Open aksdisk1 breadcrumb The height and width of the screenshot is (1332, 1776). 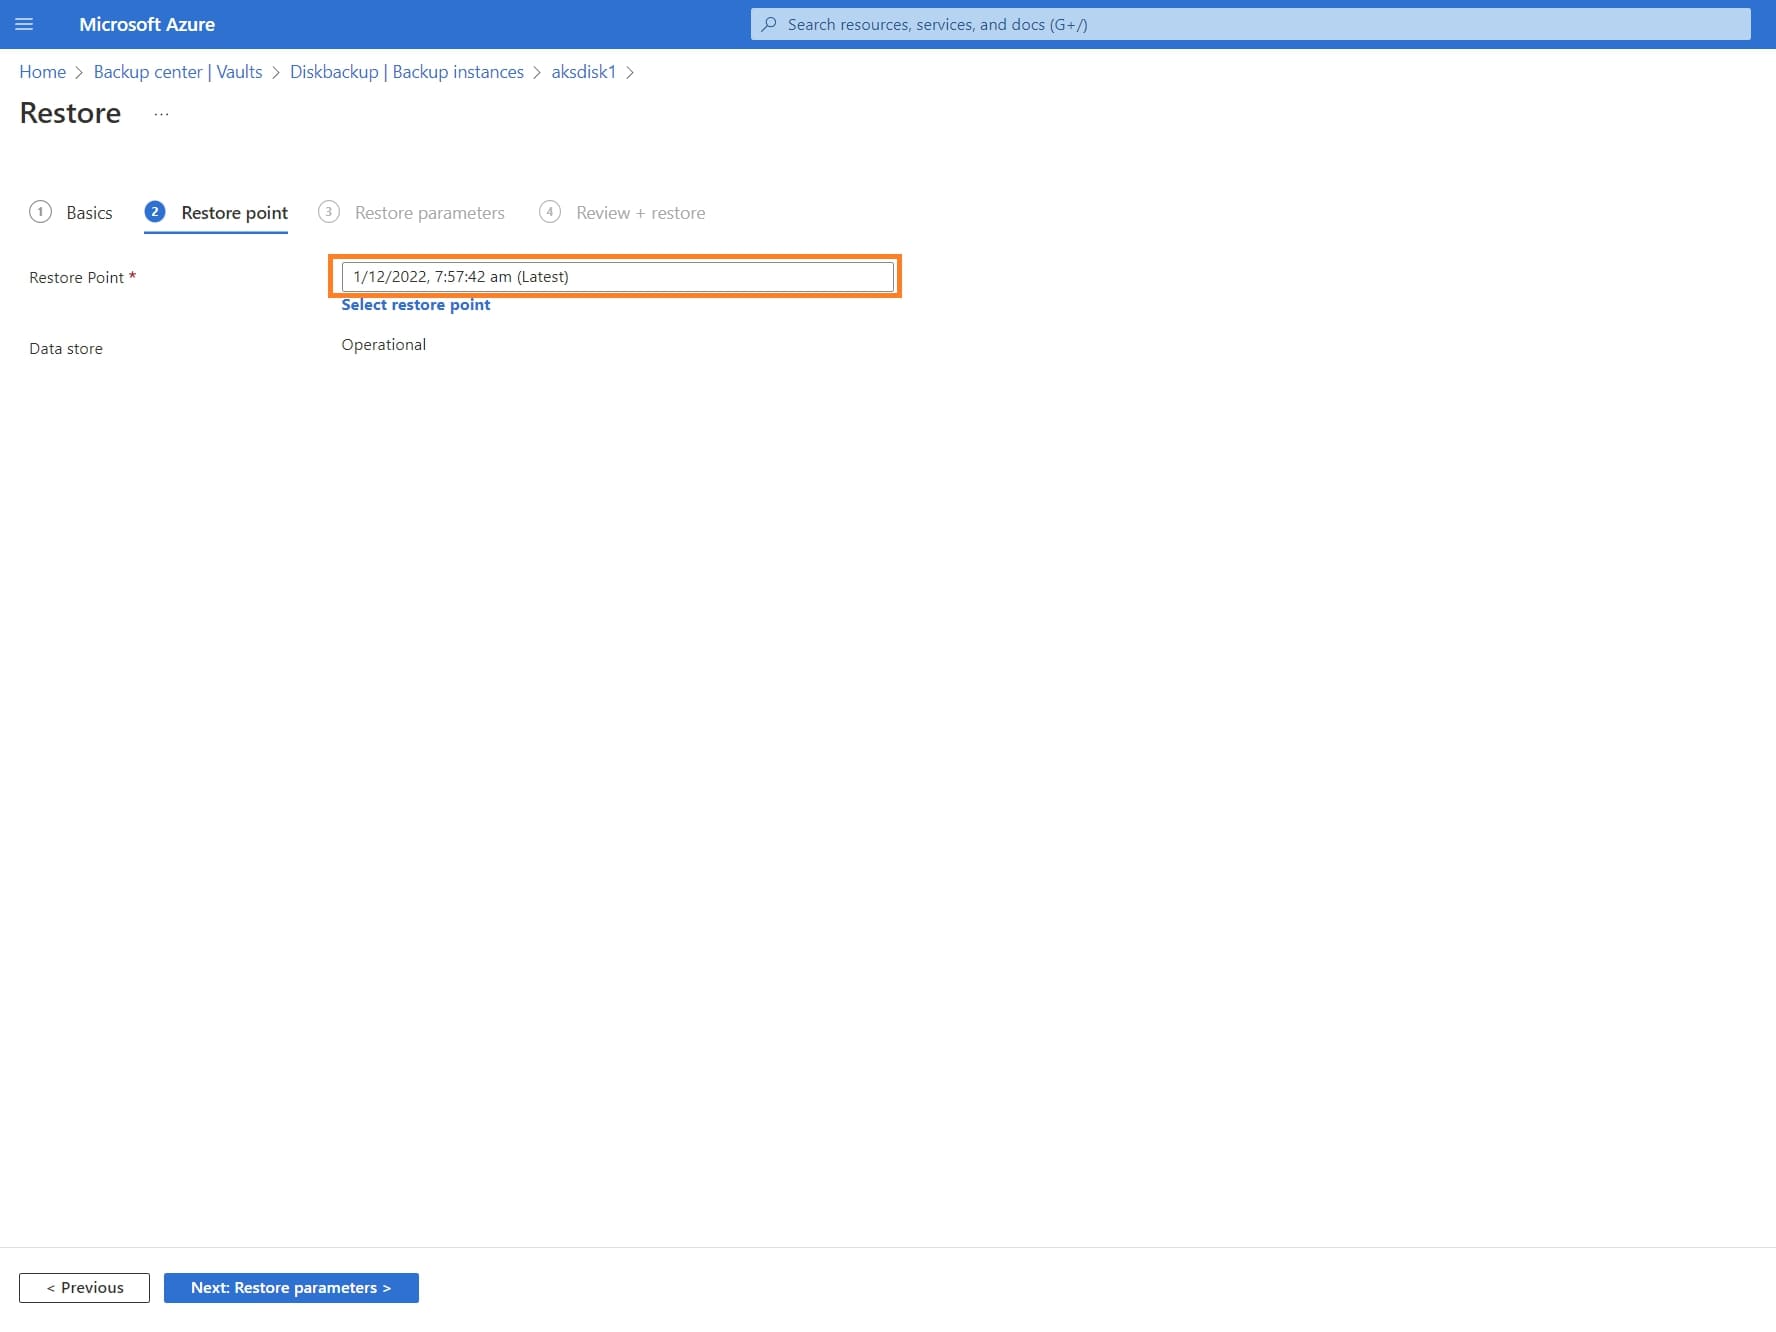coord(584,72)
